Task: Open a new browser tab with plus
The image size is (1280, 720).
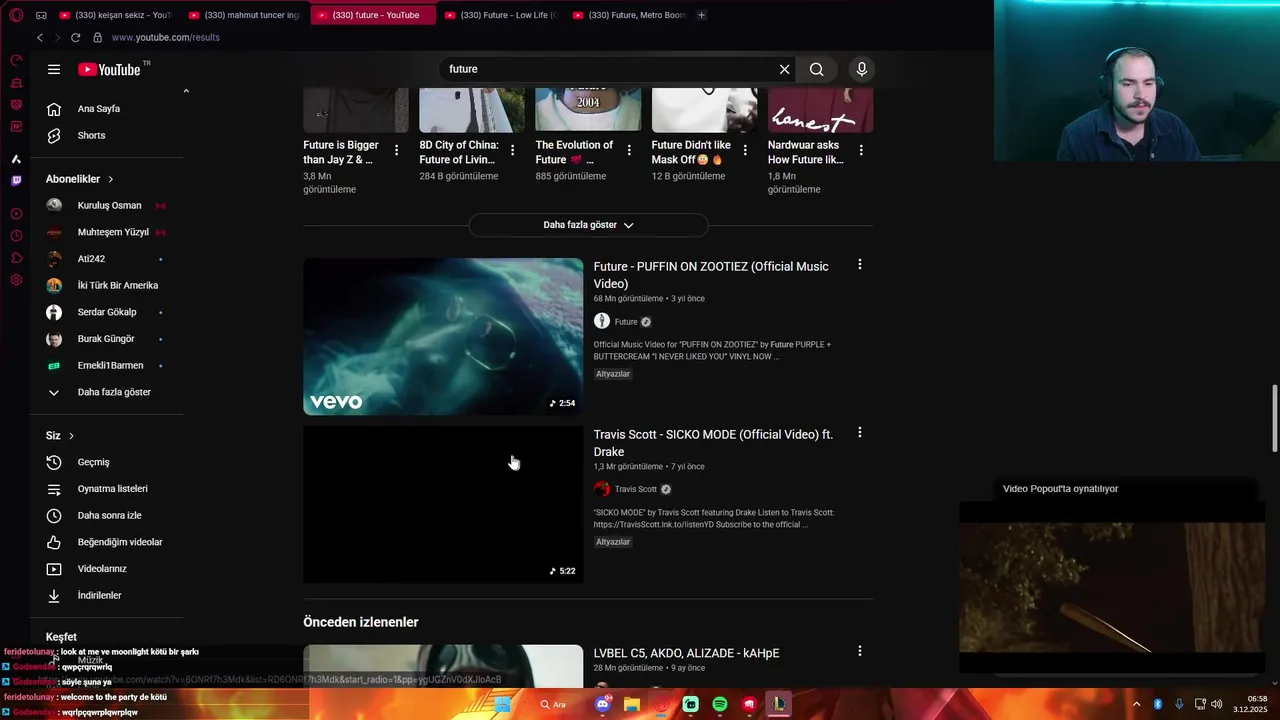Action: pos(701,15)
